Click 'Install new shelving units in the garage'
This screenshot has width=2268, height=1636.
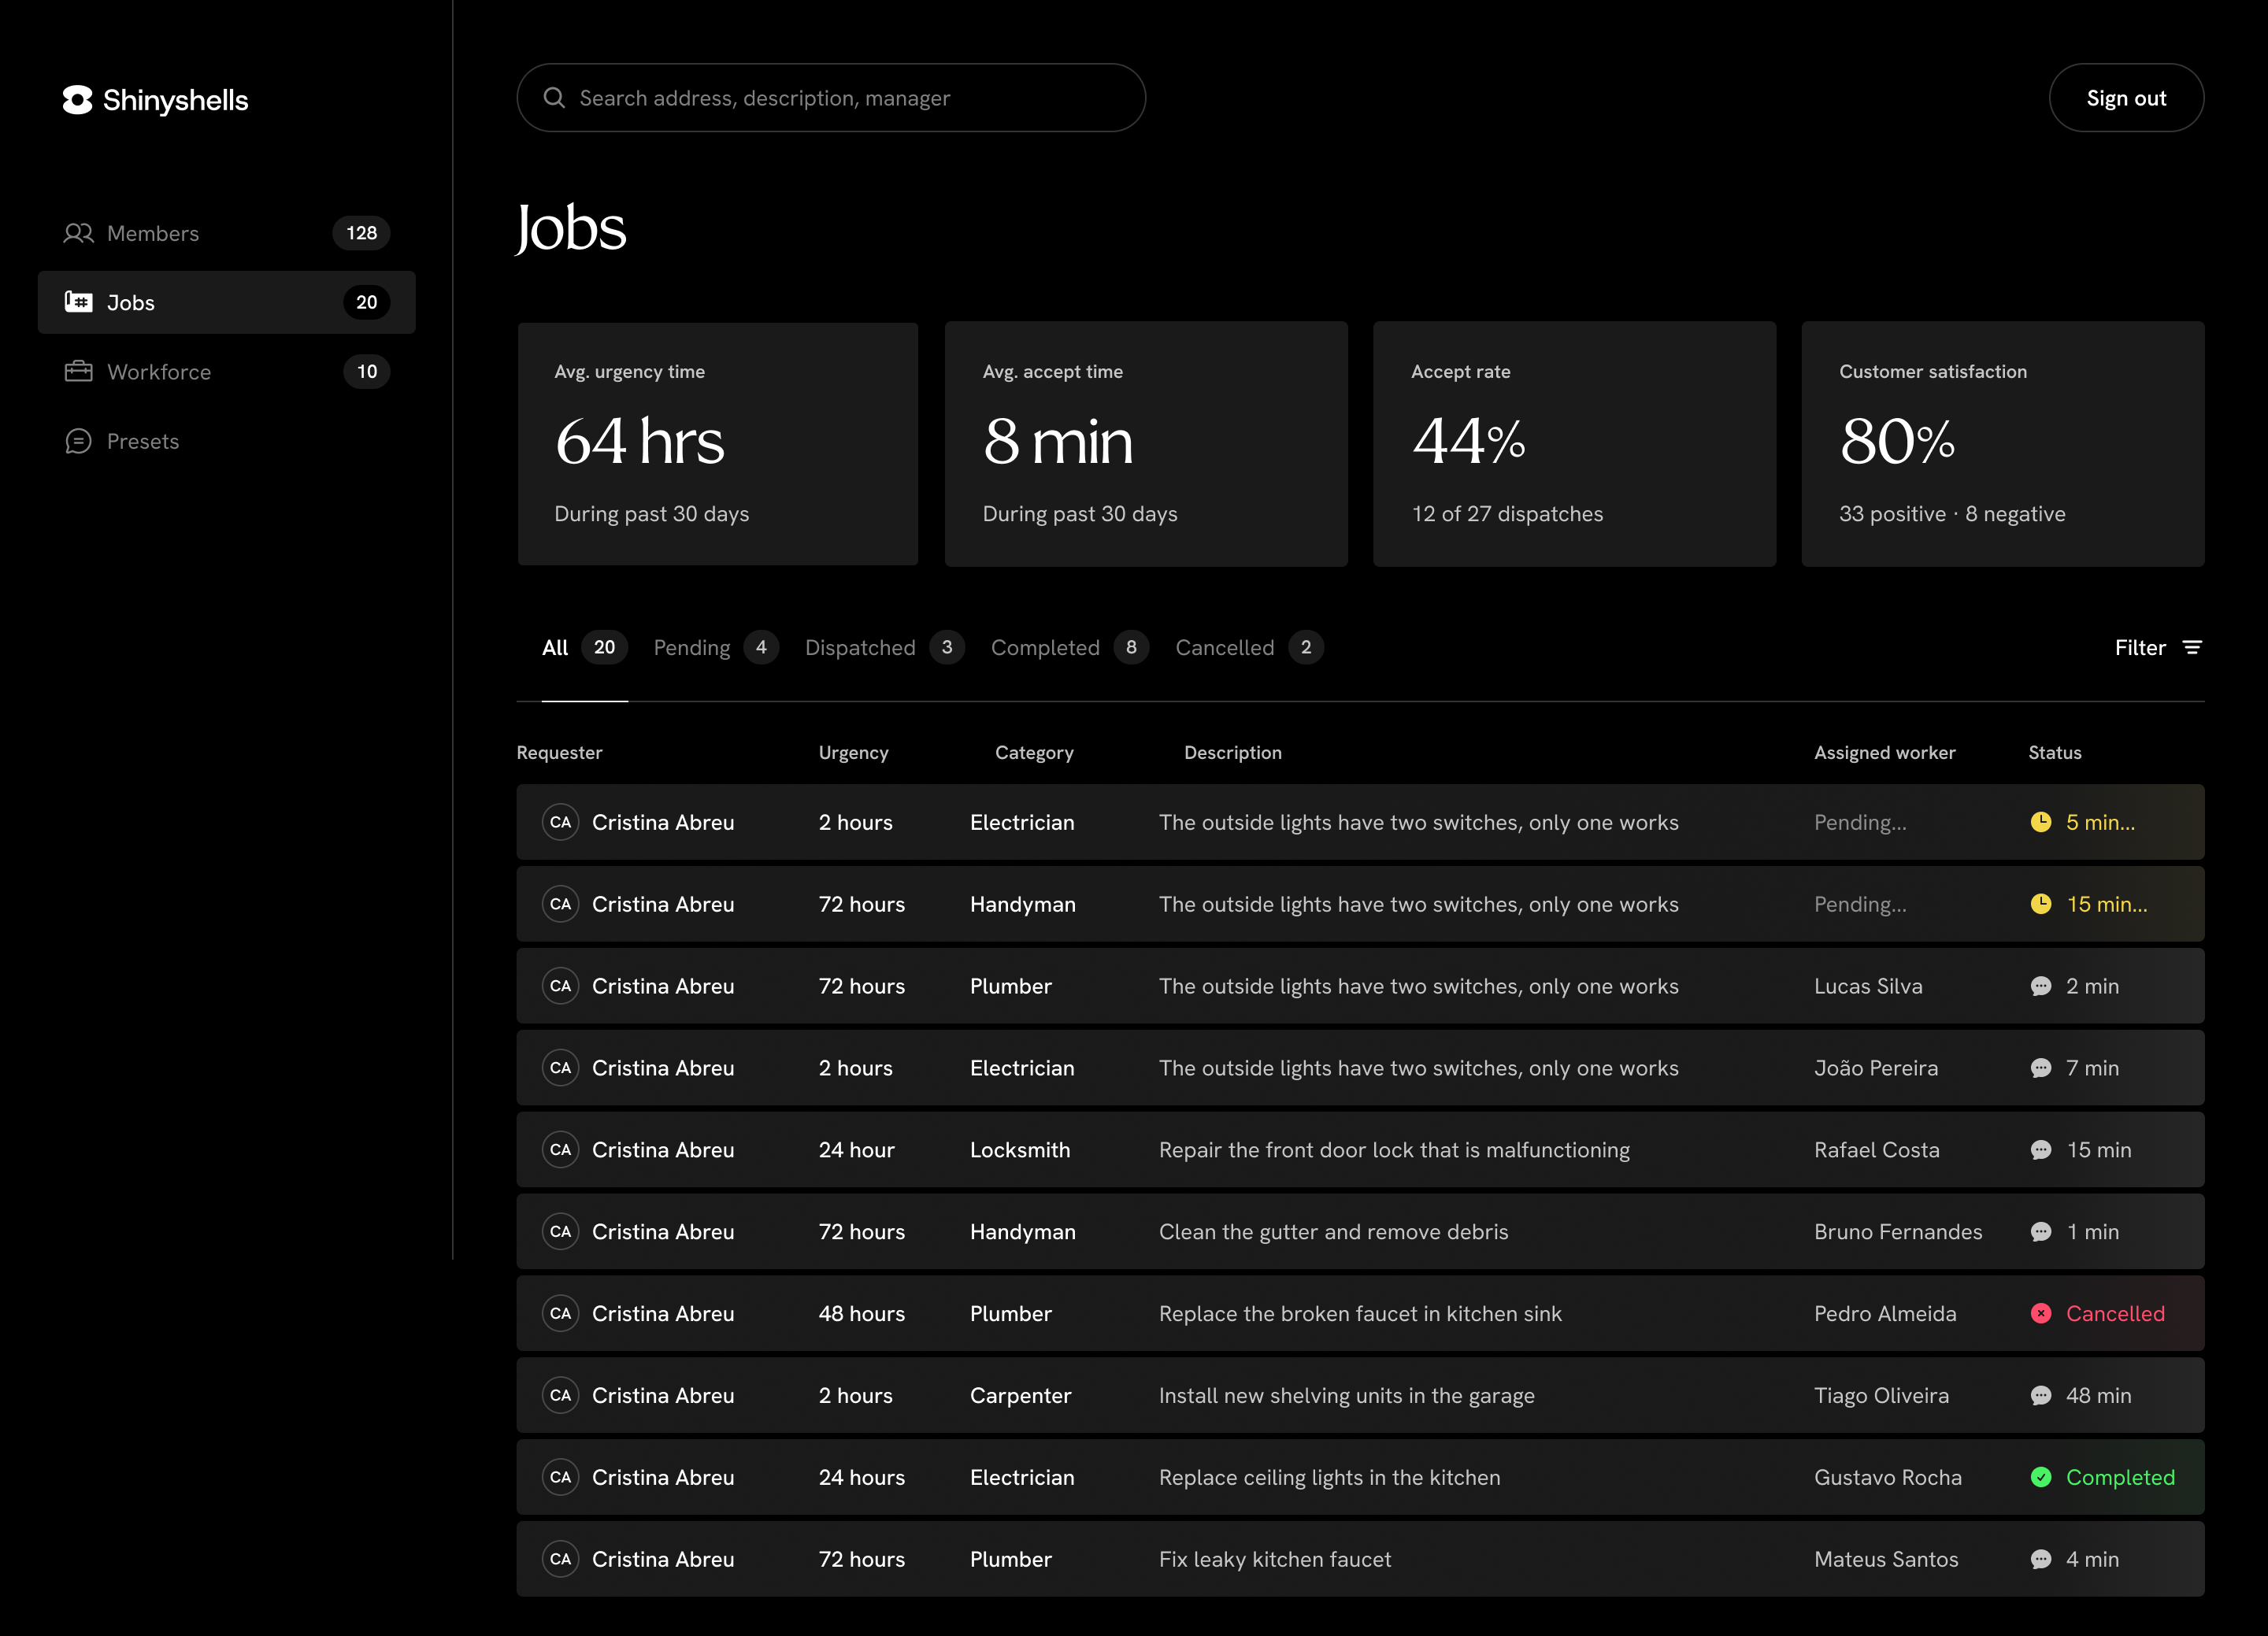pos(1346,1396)
